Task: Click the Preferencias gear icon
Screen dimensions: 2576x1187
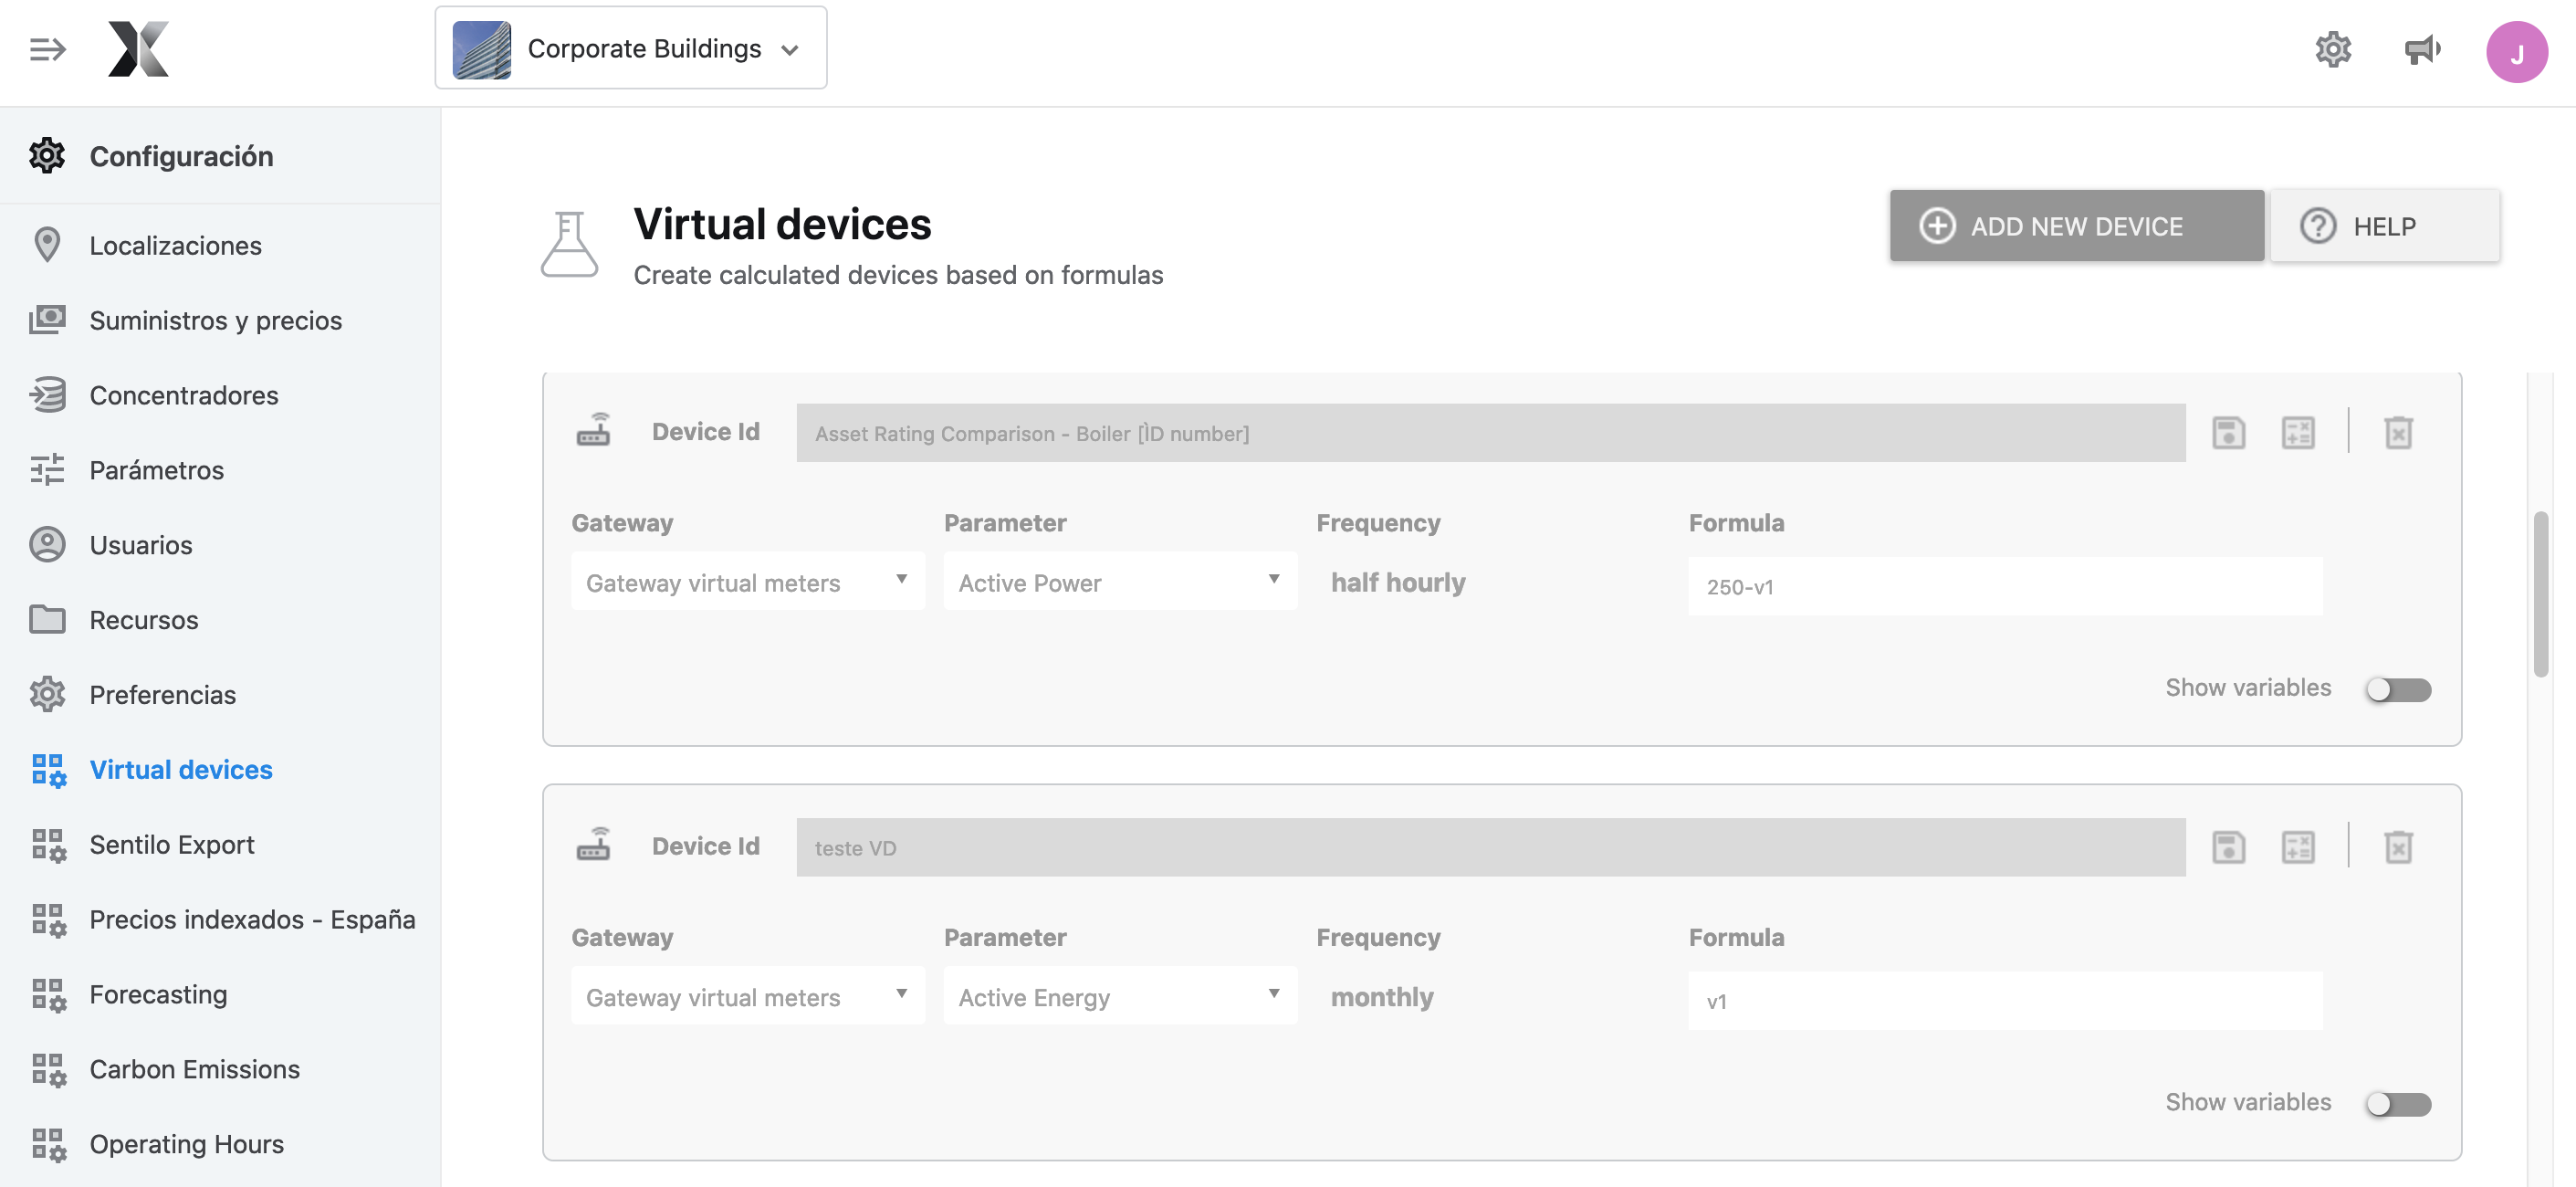Action: click(47, 695)
